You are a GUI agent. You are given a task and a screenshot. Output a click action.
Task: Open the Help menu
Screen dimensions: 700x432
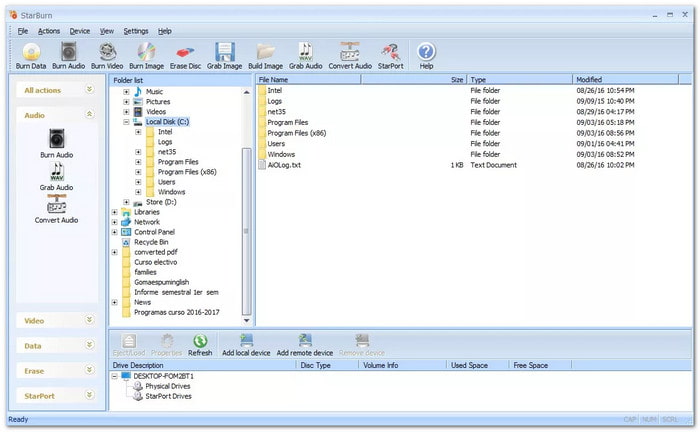pyautogui.click(x=165, y=31)
